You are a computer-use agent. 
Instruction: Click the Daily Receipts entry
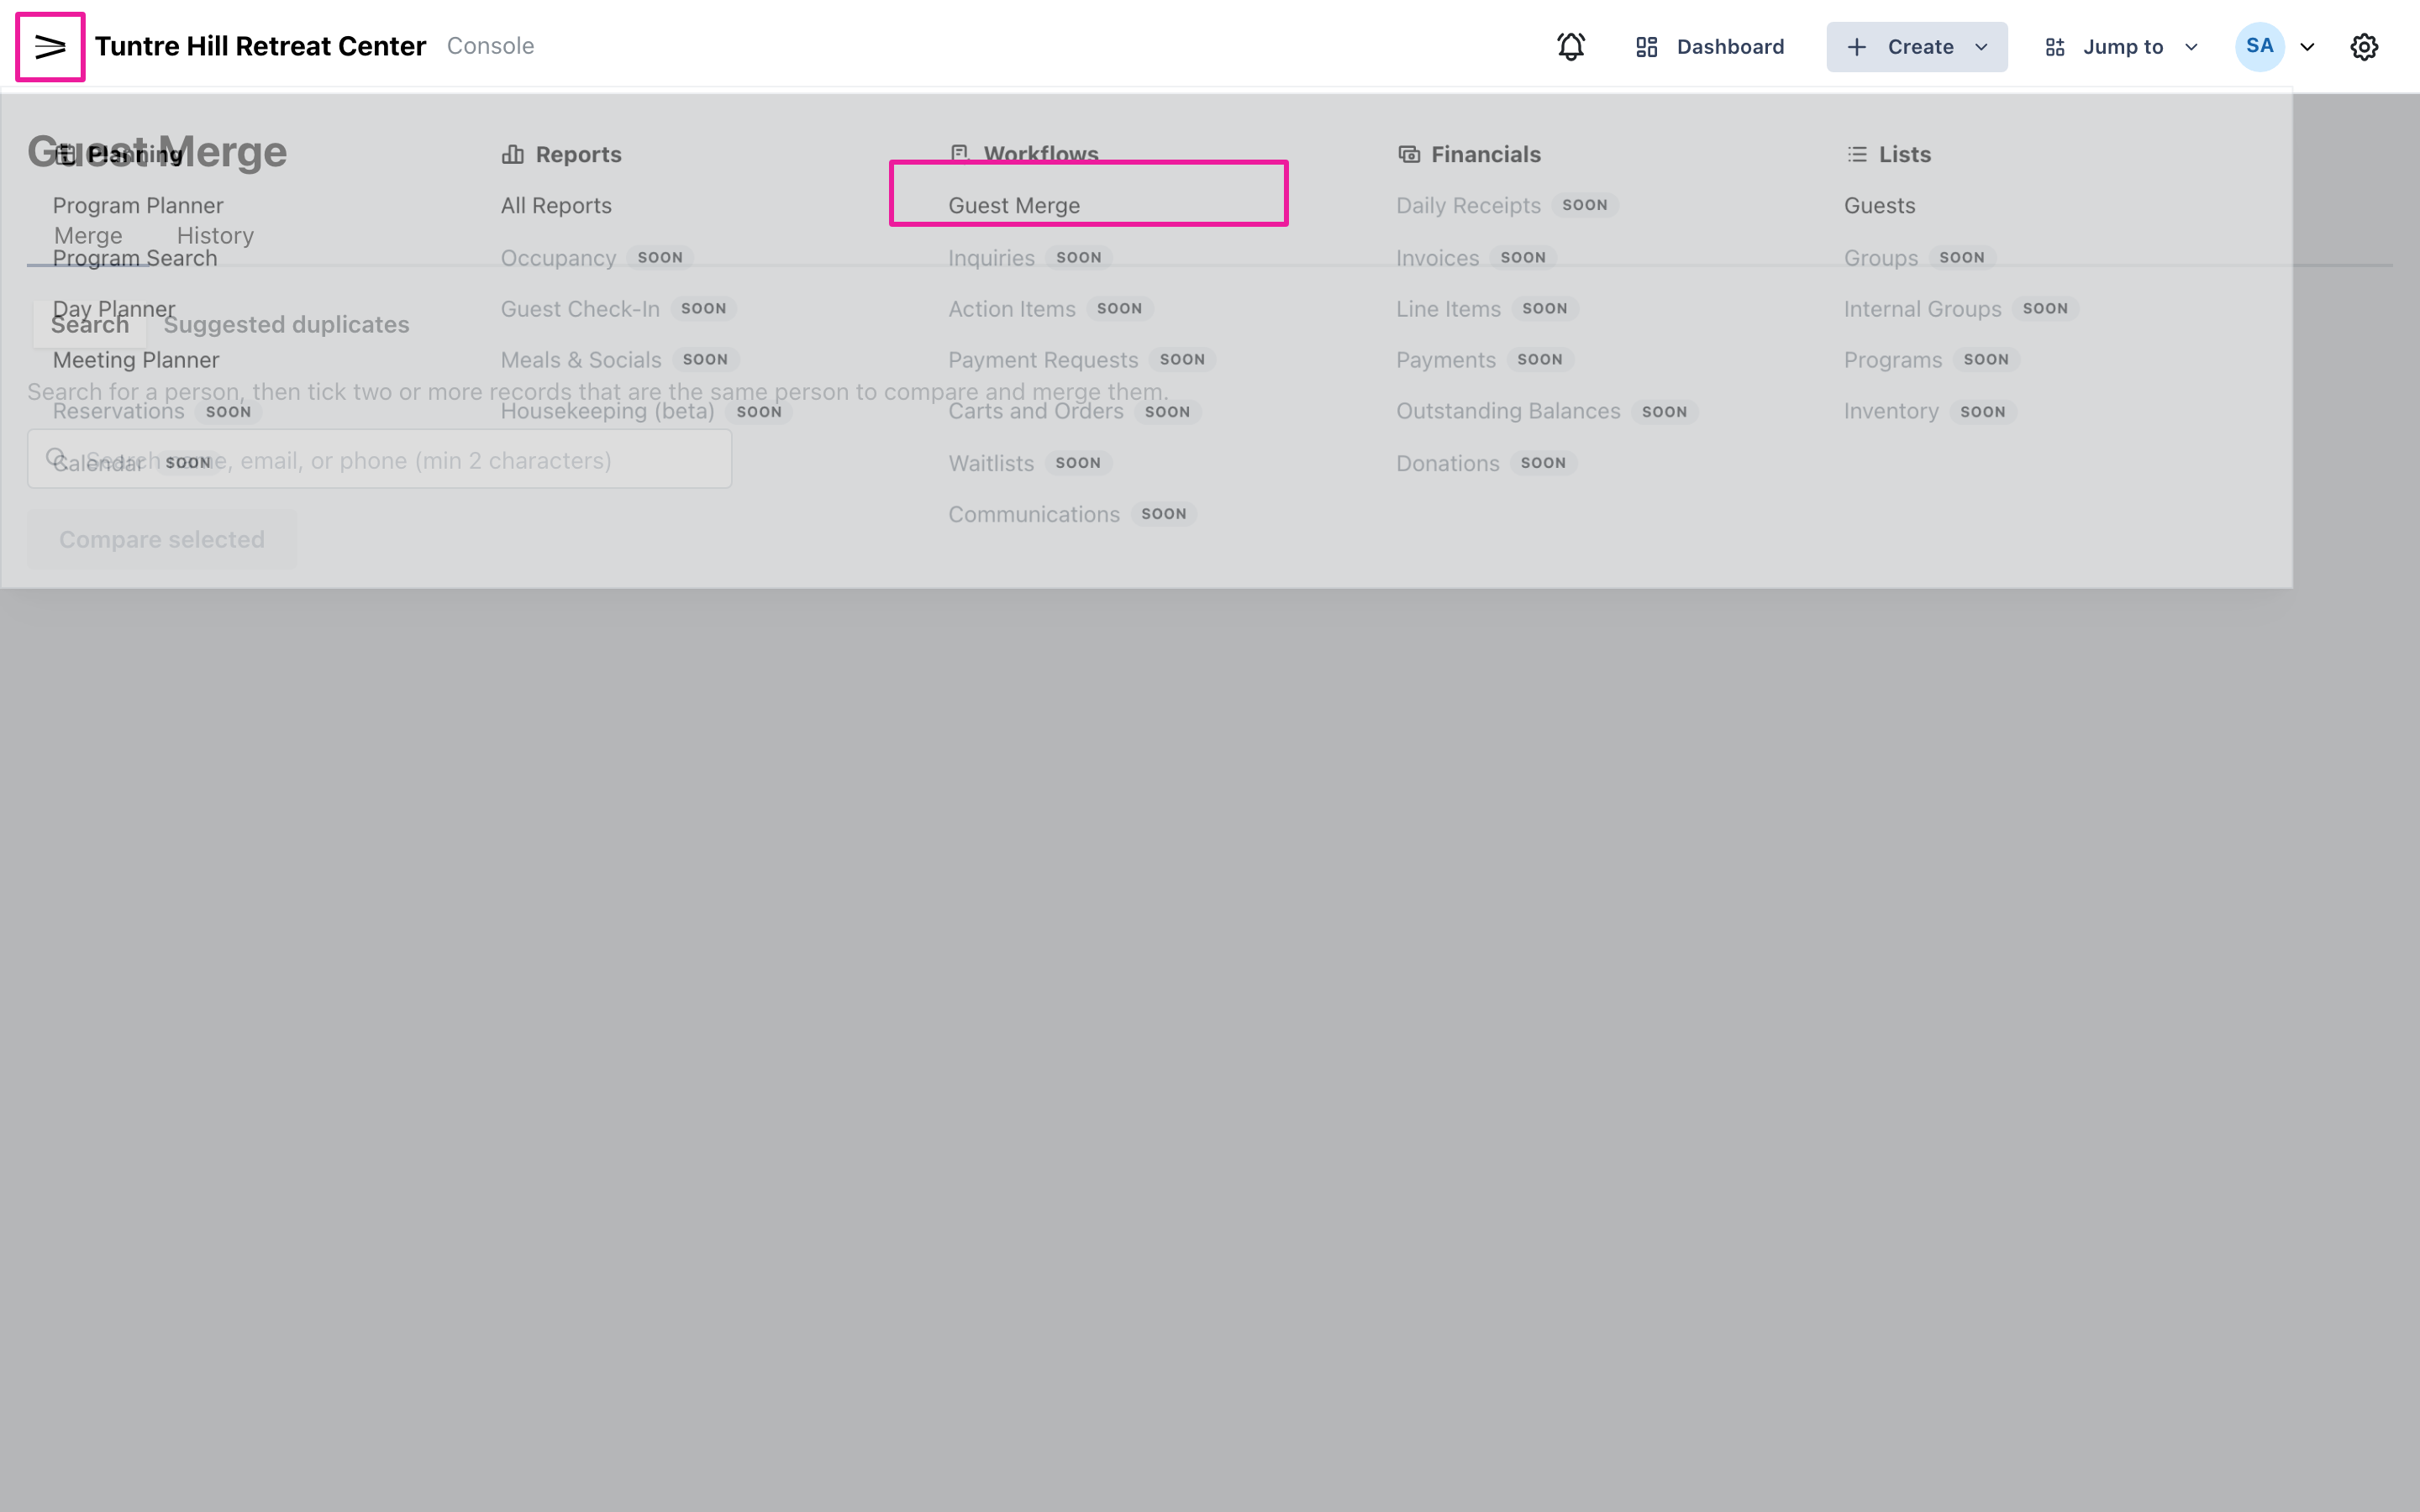tap(1468, 205)
